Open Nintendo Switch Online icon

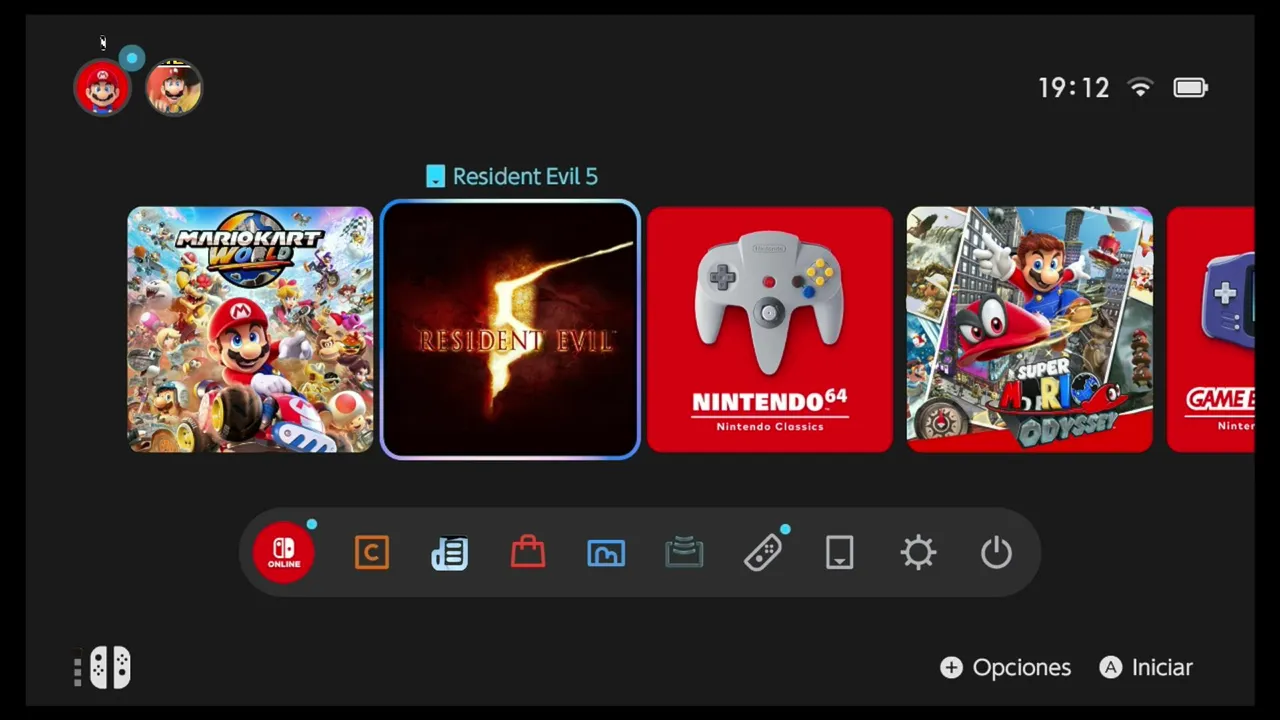coord(284,552)
